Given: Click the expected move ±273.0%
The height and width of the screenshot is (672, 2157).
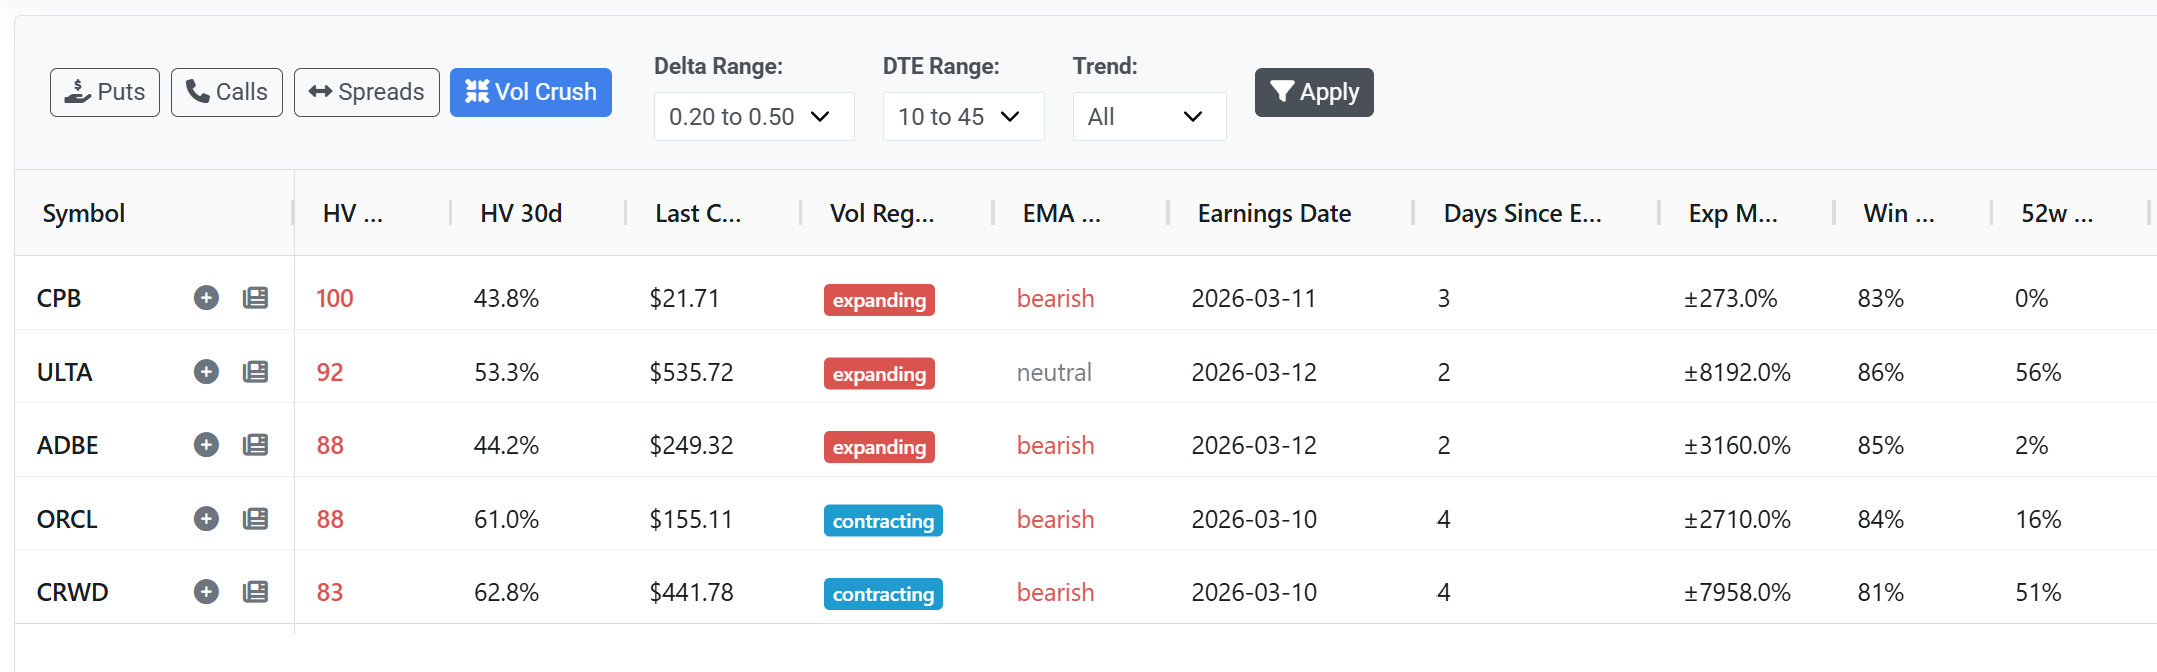Looking at the screenshot, I should click(1731, 298).
